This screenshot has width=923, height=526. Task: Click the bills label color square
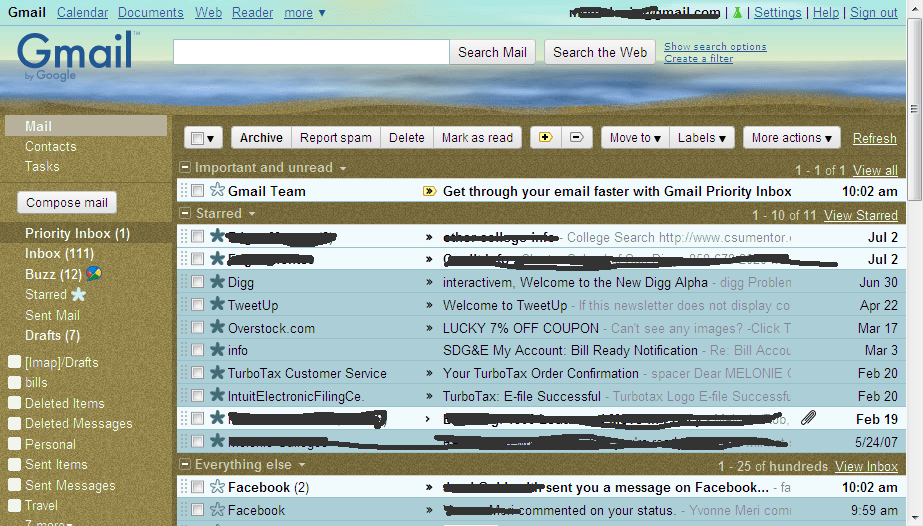(x=14, y=383)
